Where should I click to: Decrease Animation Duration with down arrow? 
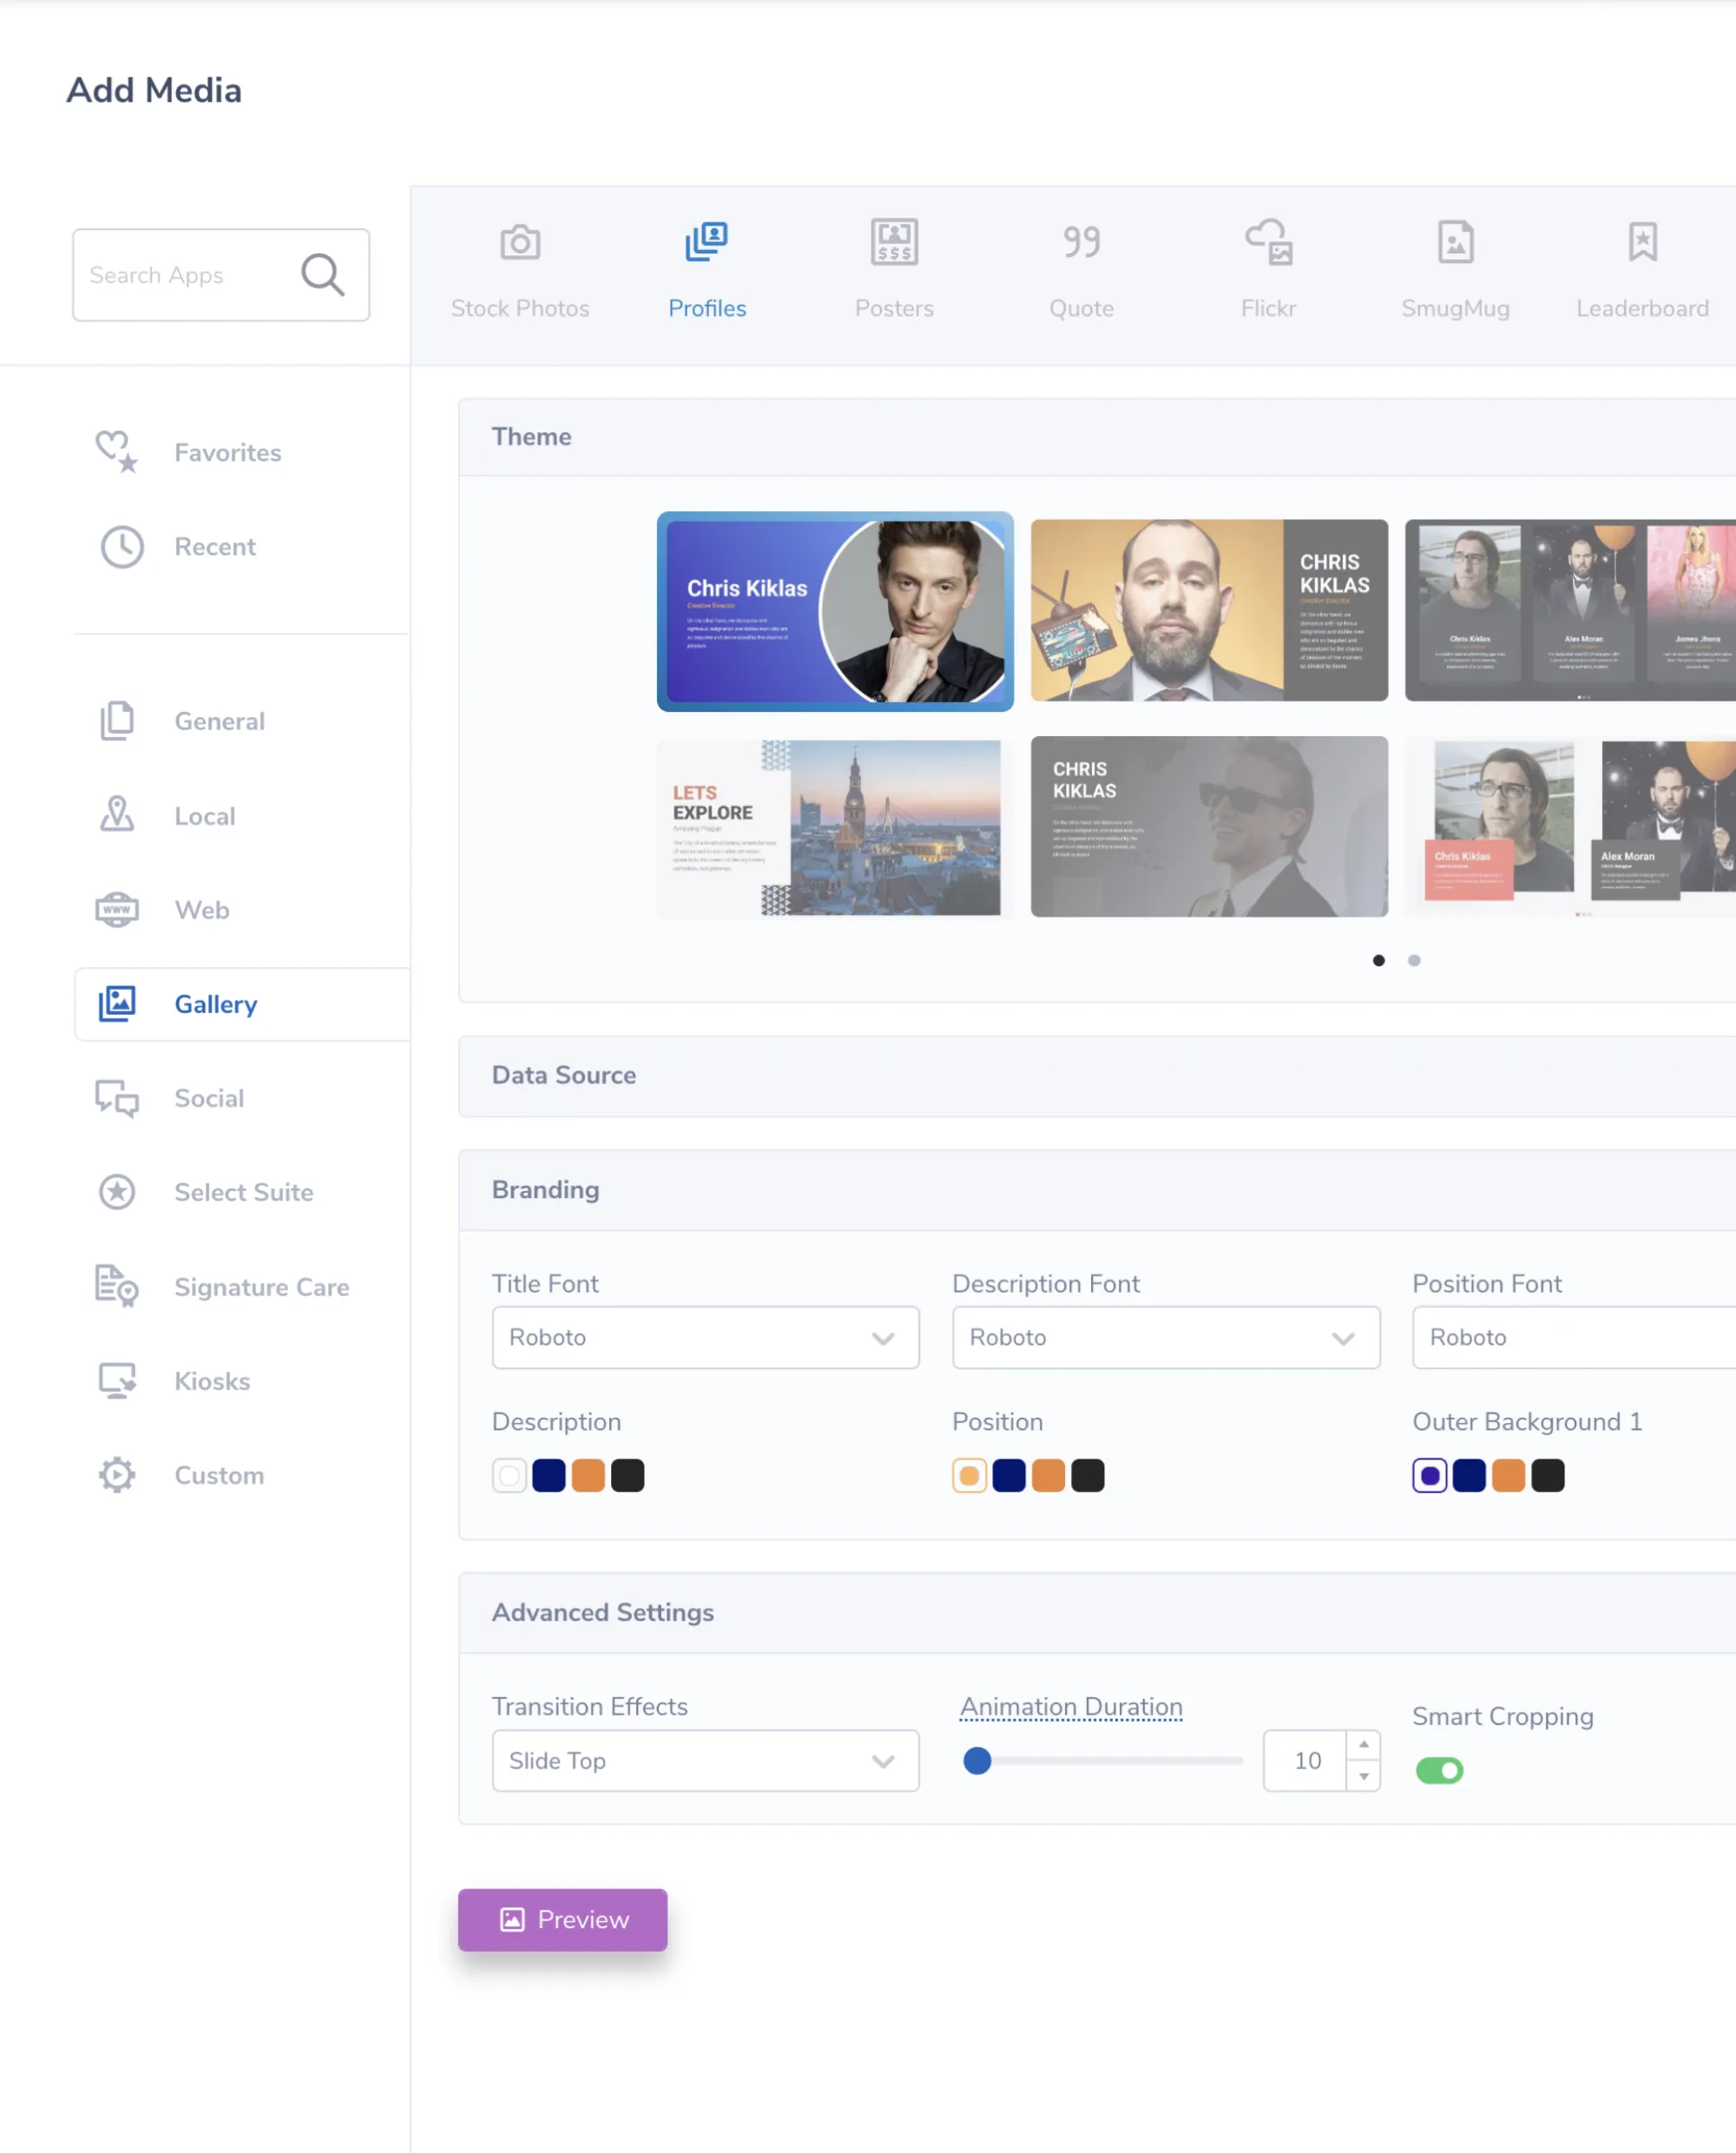point(1363,1776)
